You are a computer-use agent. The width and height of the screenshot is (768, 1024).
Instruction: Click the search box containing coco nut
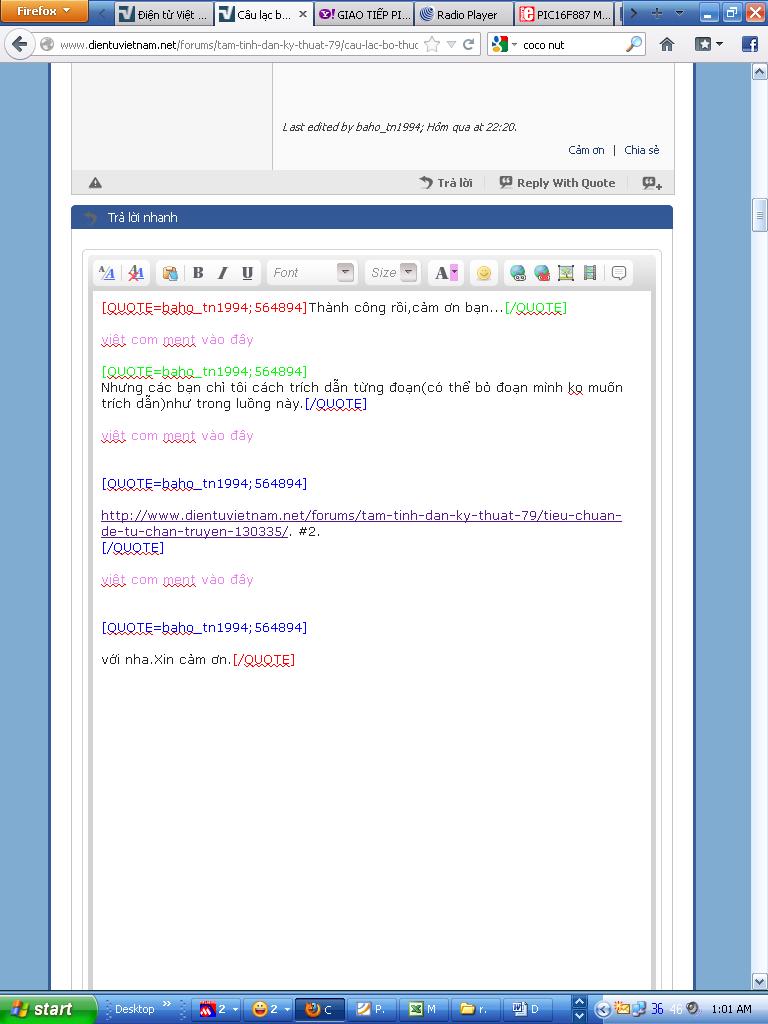571,45
